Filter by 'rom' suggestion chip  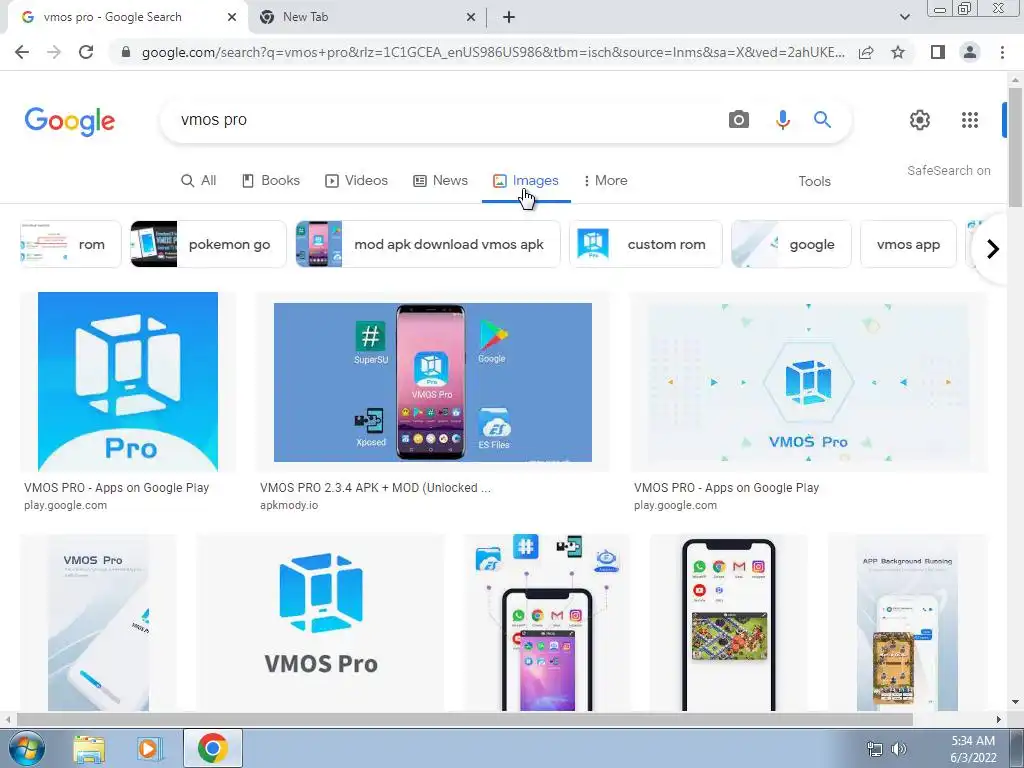pyautogui.click(x=71, y=244)
